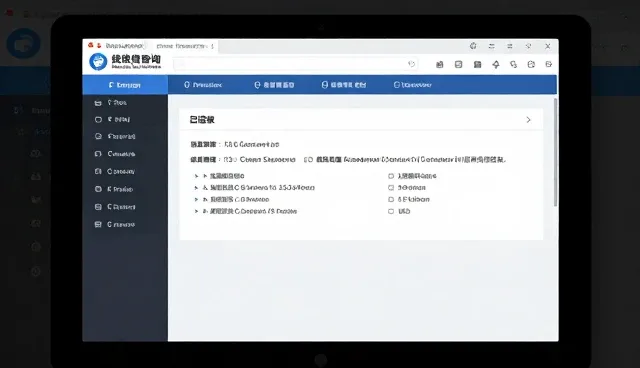Click into the long search field beside the logo

[295, 64]
